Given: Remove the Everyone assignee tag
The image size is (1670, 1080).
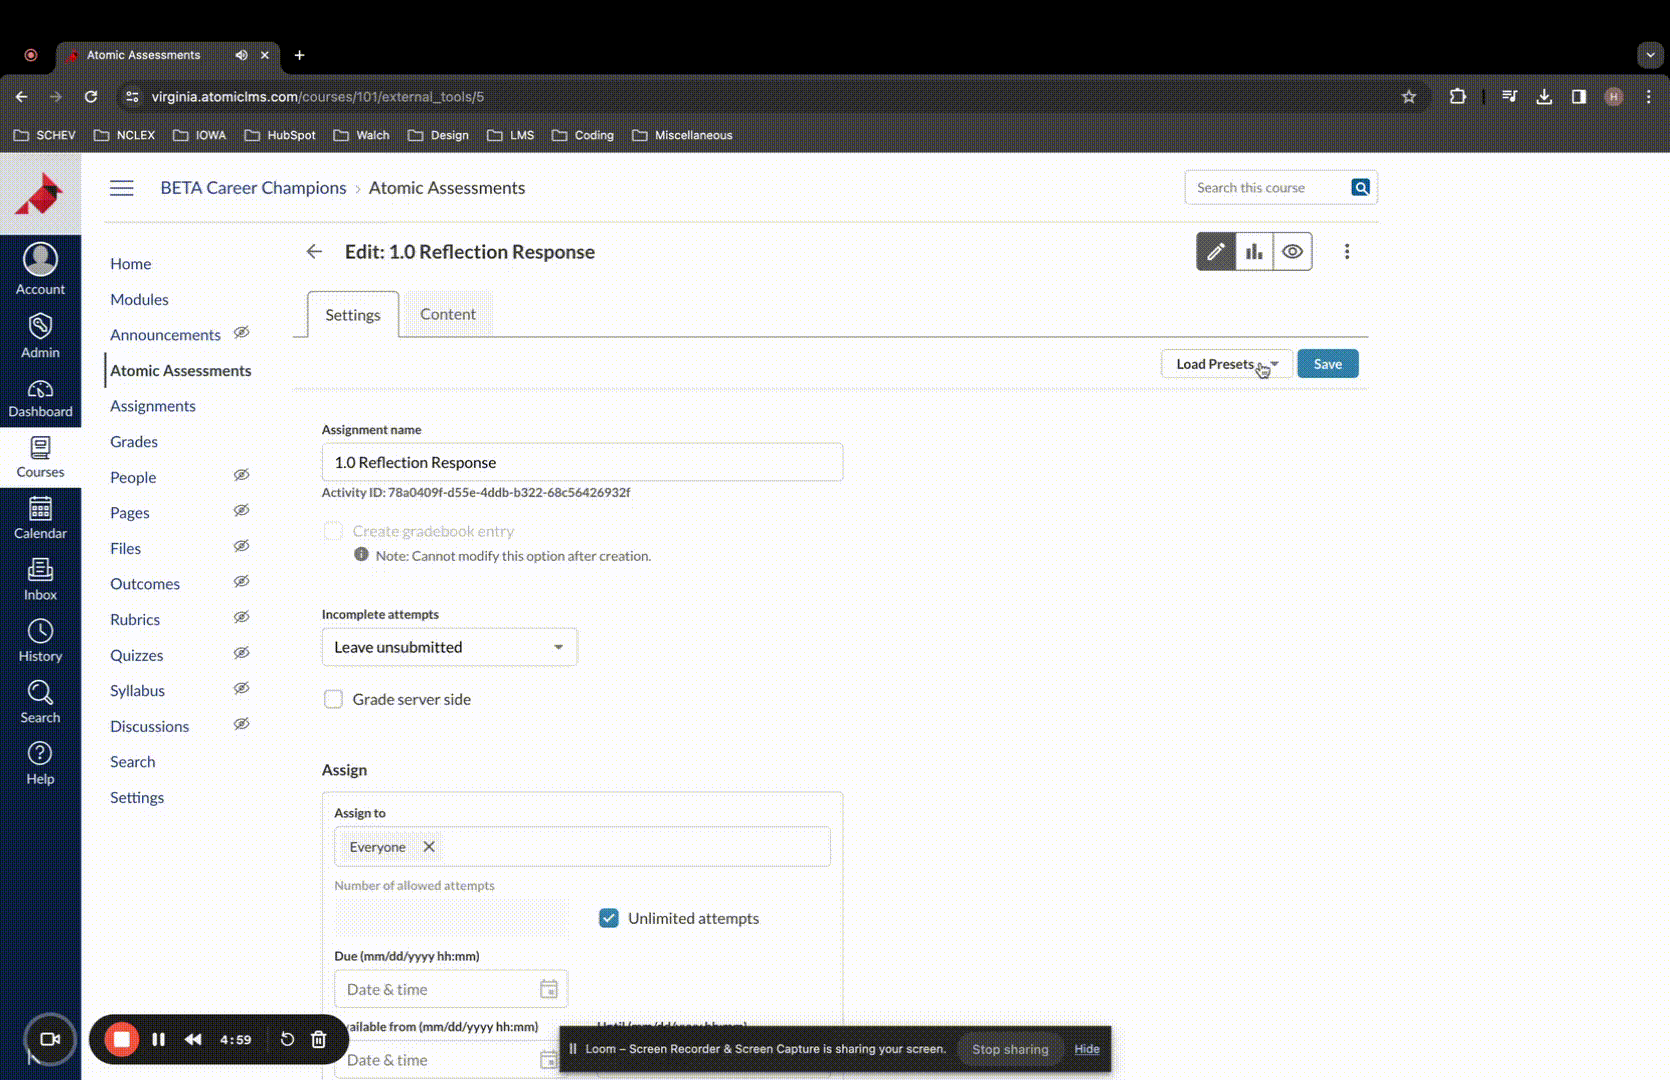Looking at the screenshot, I should (x=429, y=847).
